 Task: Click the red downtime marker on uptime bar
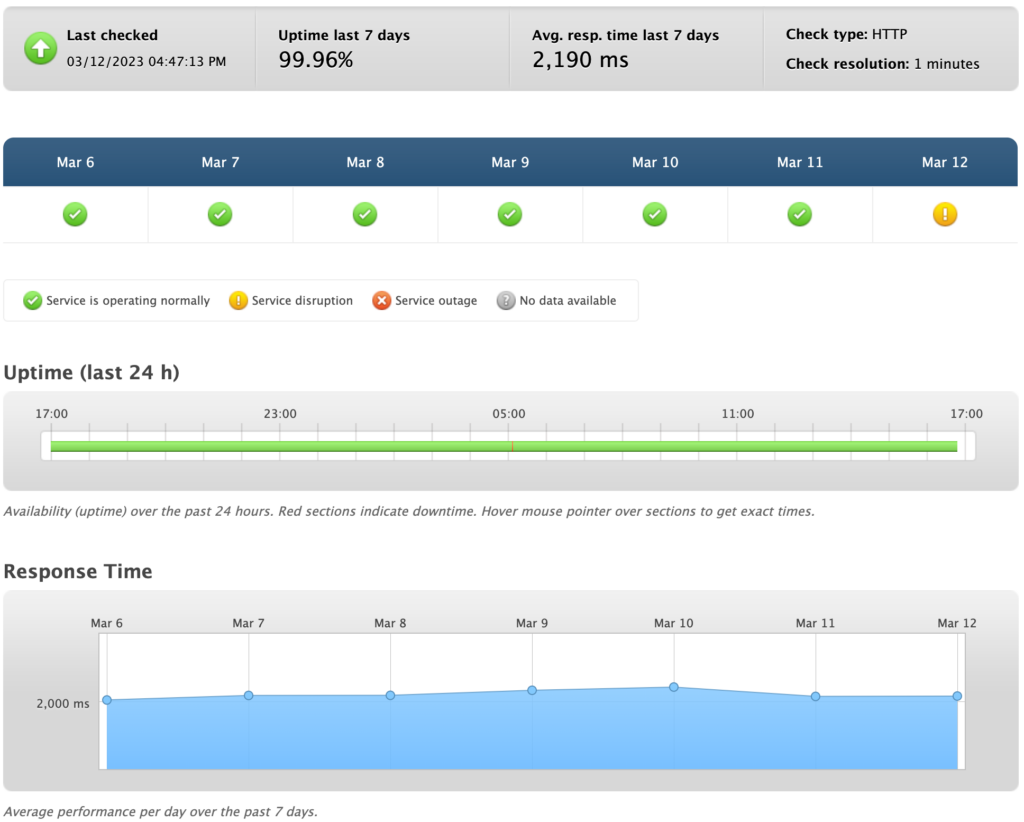(x=513, y=447)
